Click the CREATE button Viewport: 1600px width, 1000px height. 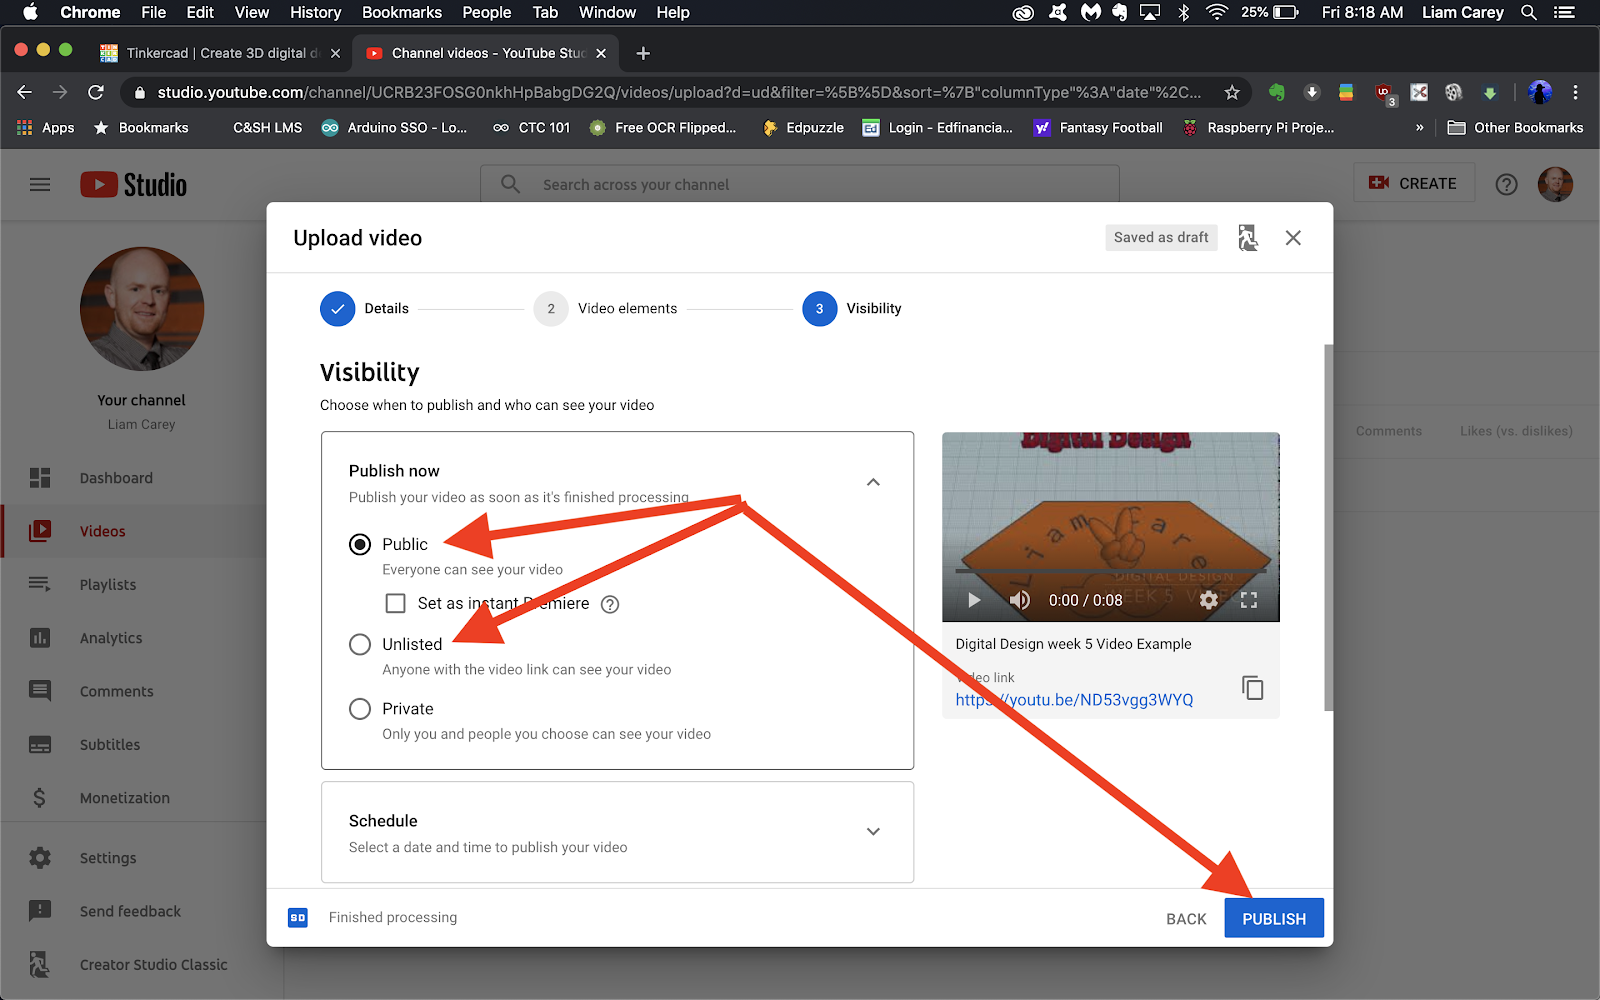tap(1414, 183)
